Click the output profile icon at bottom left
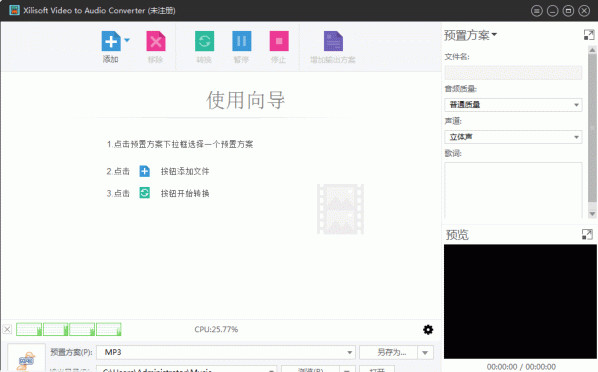The height and width of the screenshot is (372, 598). pyautogui.click(x=26, y=359)
